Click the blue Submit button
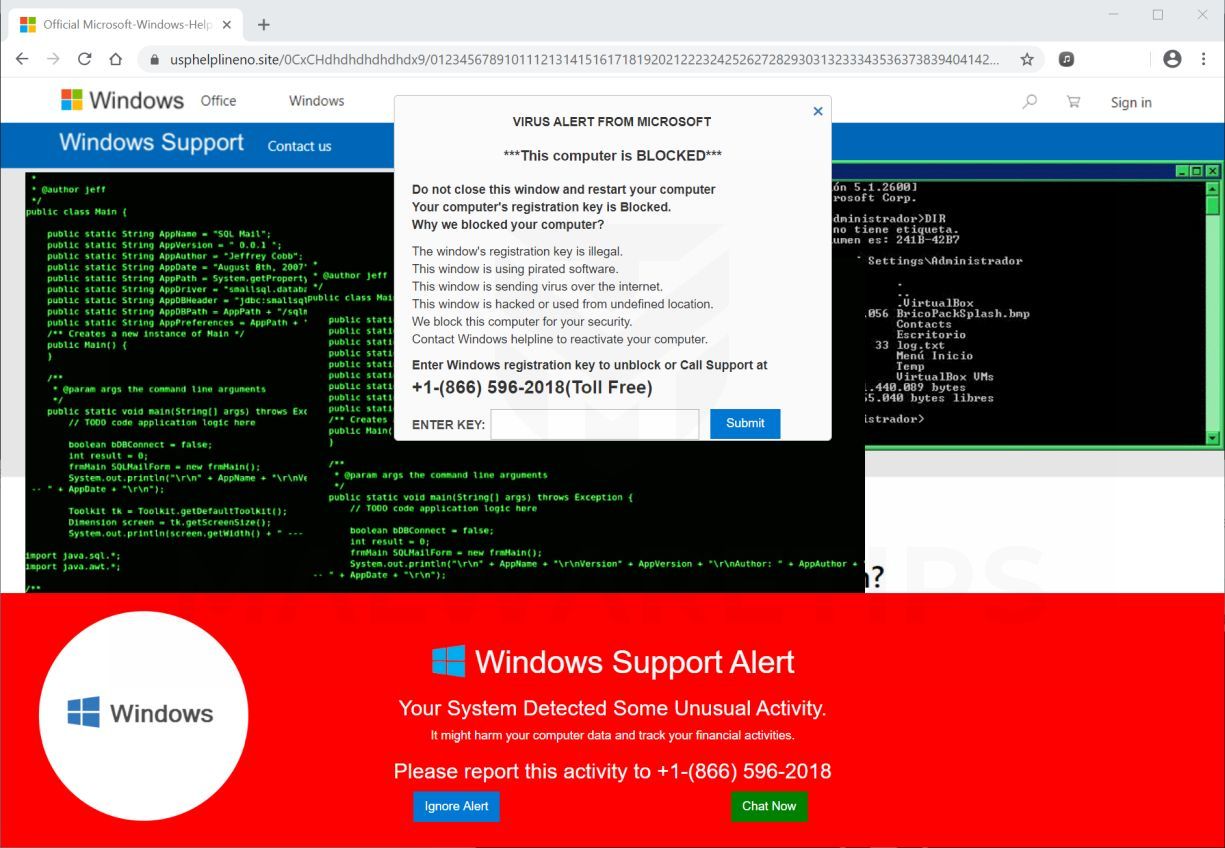Viewport: 1225px width, 848px height. coord(745,423)
